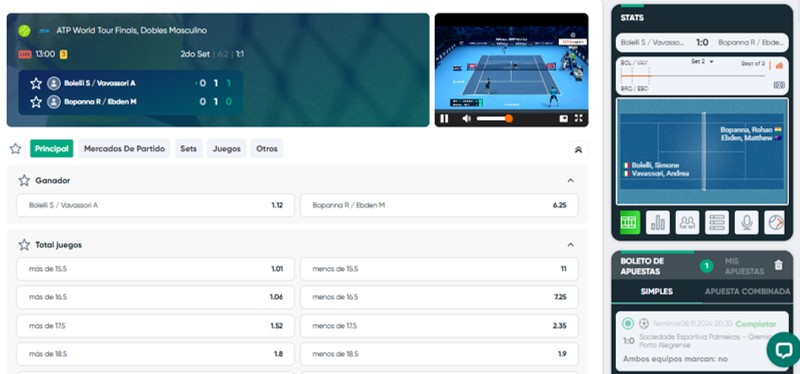Collapse all markets with double chevron button
800x374 pixels.
click(x=579, y=149)
